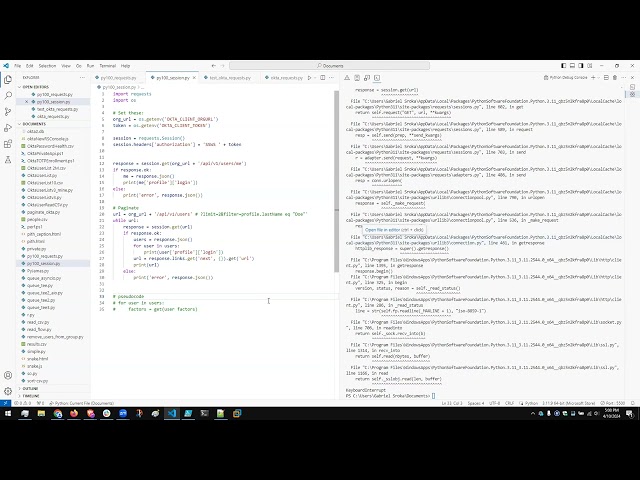The image size is (640, 480).
Task: Select Python Debug Console terminal label
Action: click(x=566, y=78)
